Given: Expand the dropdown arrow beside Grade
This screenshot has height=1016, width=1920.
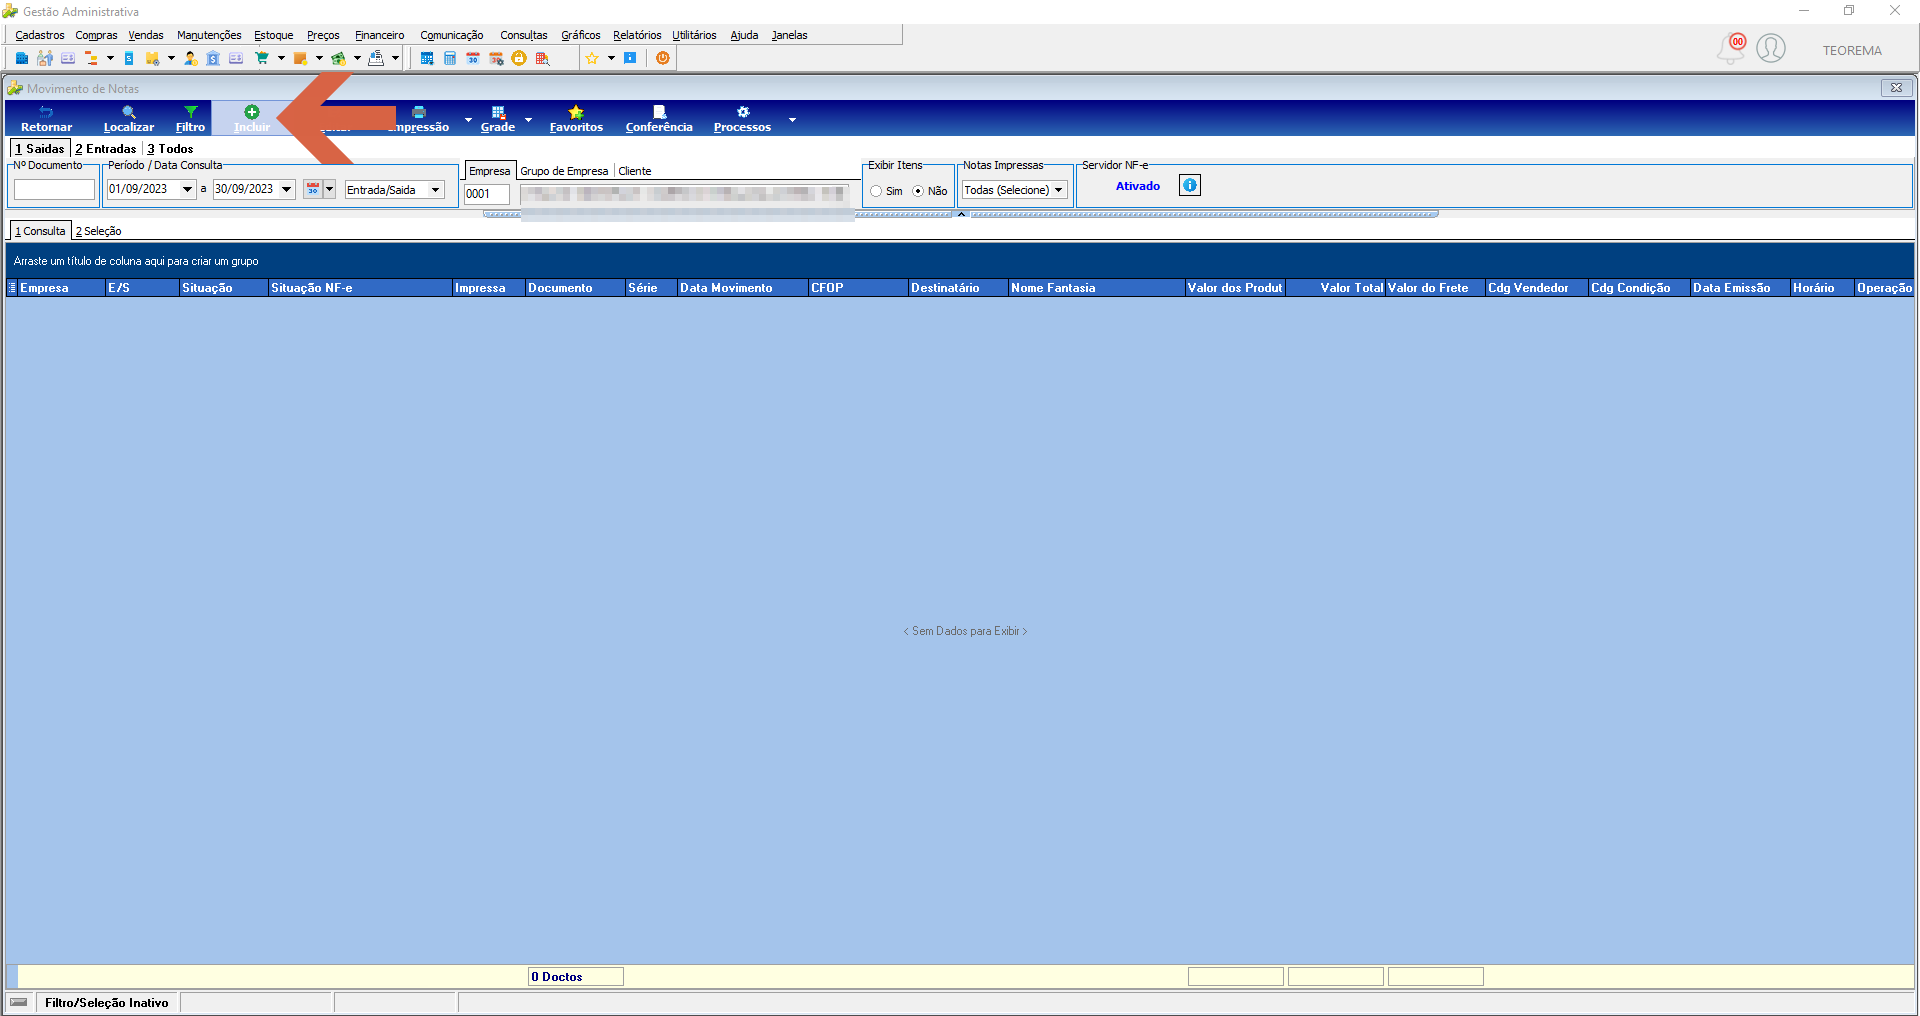Looking at the screenshot, I should tap(528, 119).
